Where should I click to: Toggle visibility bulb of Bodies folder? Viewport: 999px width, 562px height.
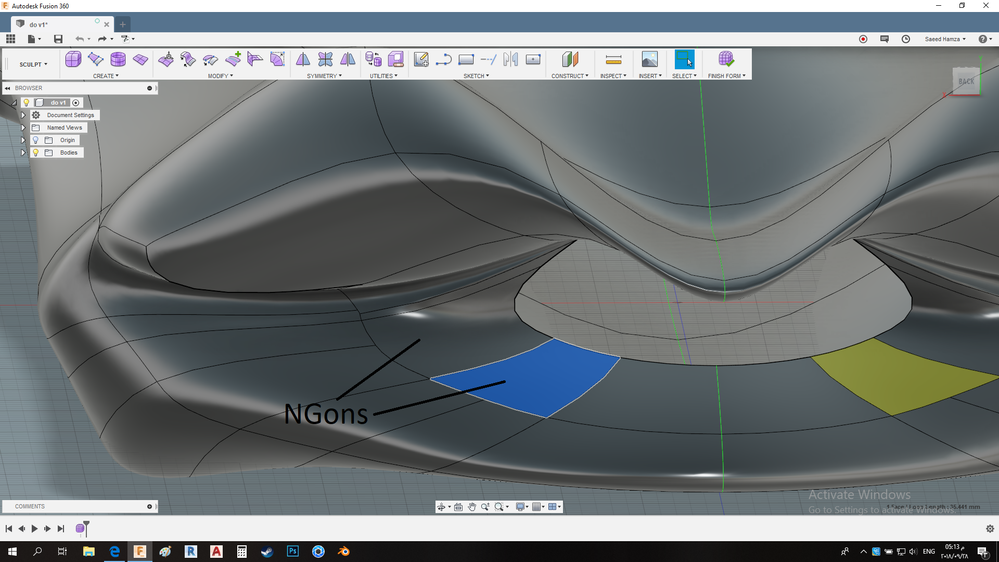coord(36,152)
